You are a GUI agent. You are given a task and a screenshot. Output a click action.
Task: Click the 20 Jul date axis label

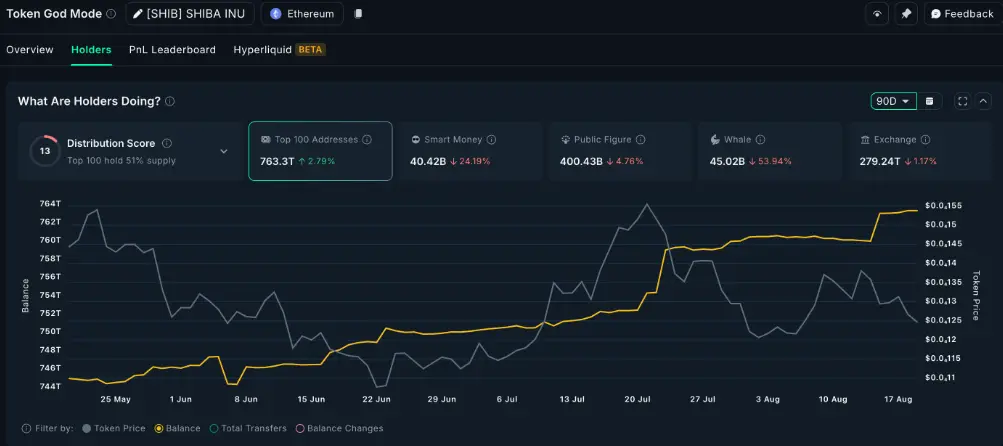[638, 399]
